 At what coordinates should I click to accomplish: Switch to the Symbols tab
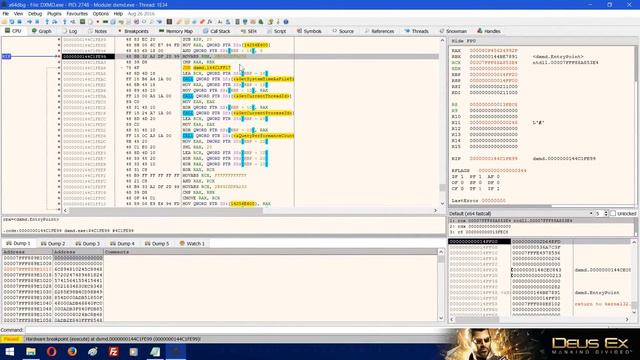pyautogui.click(x=309, y=31)
